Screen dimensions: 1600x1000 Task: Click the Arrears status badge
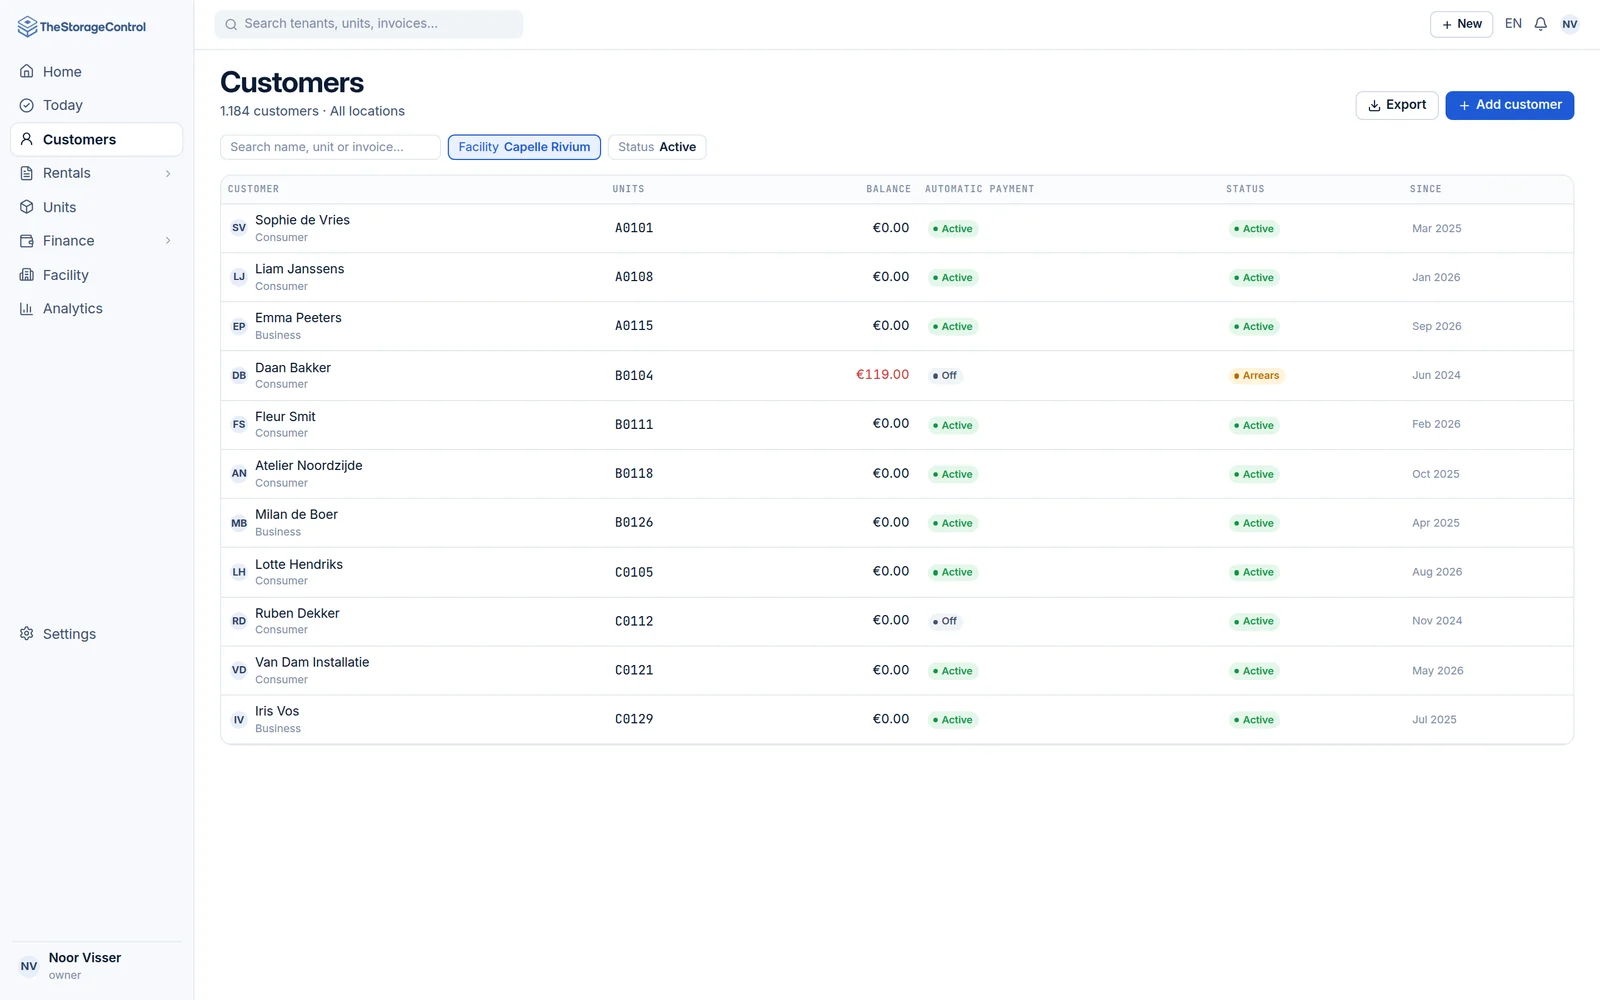click(1256, 376)
